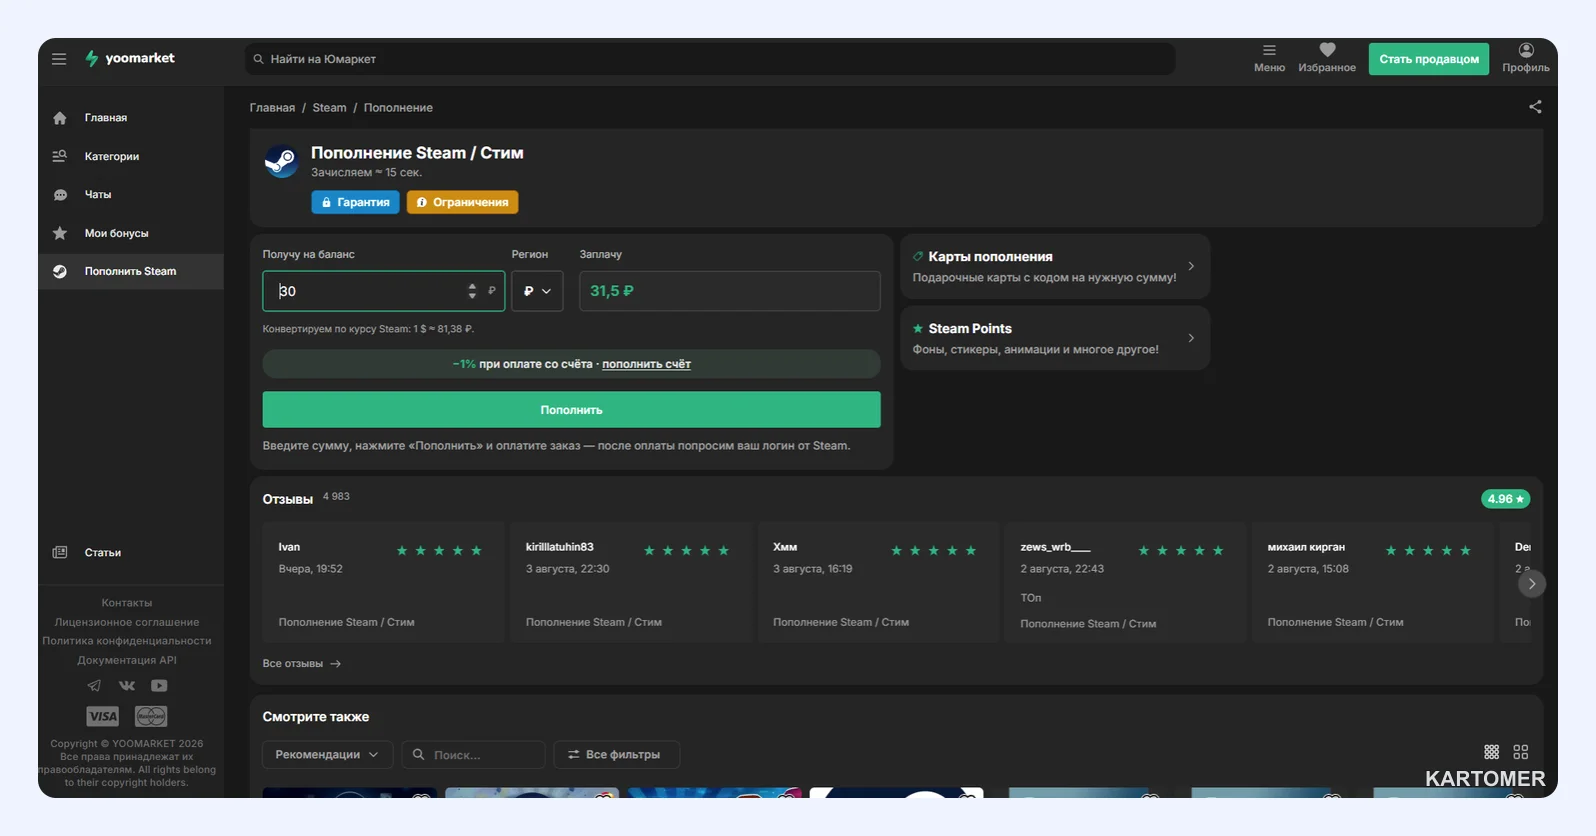
Task: Click the YouTube icon in footer
Action: click(x=159, y=686)
